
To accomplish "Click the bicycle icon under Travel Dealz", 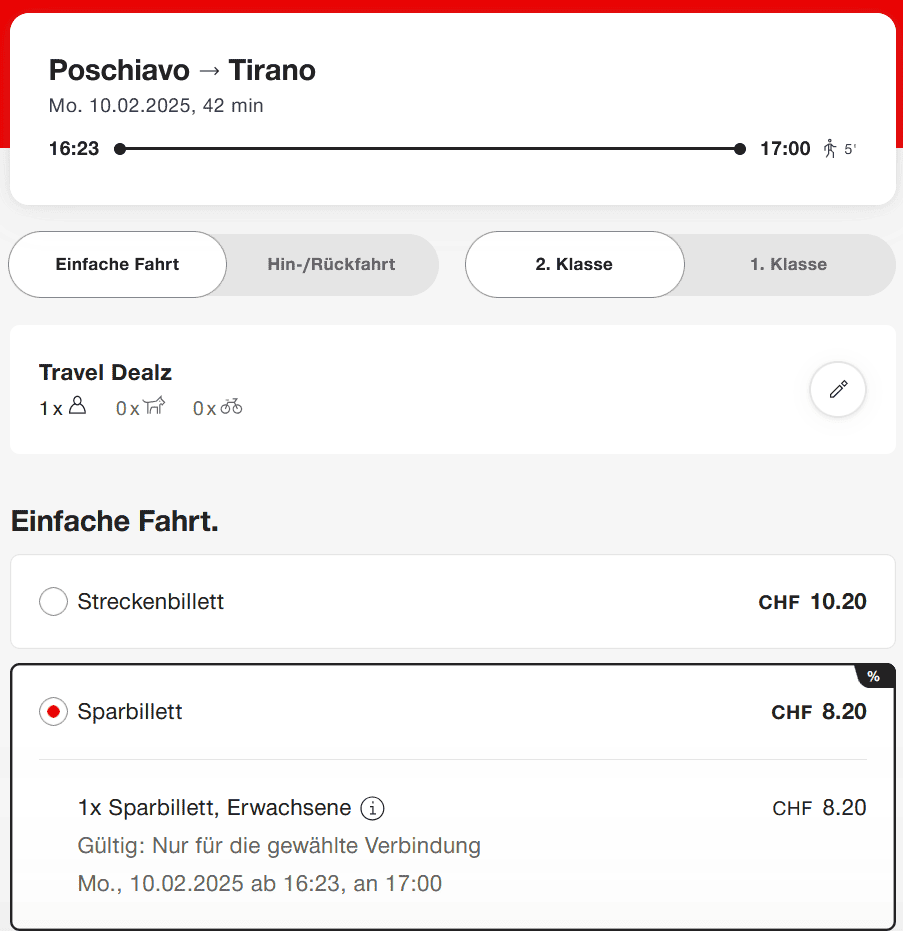I will pyautogui.click(x=231, y=406).
